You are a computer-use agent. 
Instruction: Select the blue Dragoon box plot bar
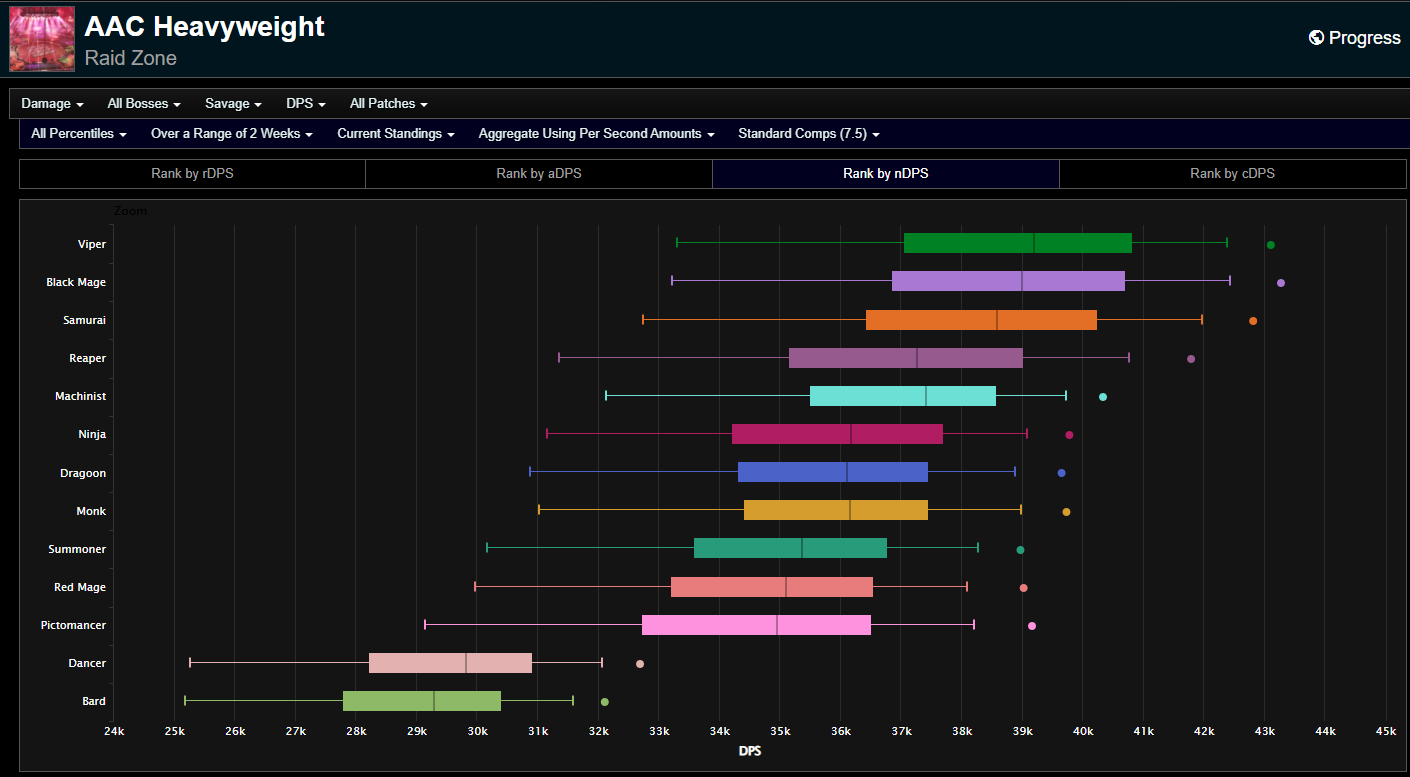(x=833, y=472)
